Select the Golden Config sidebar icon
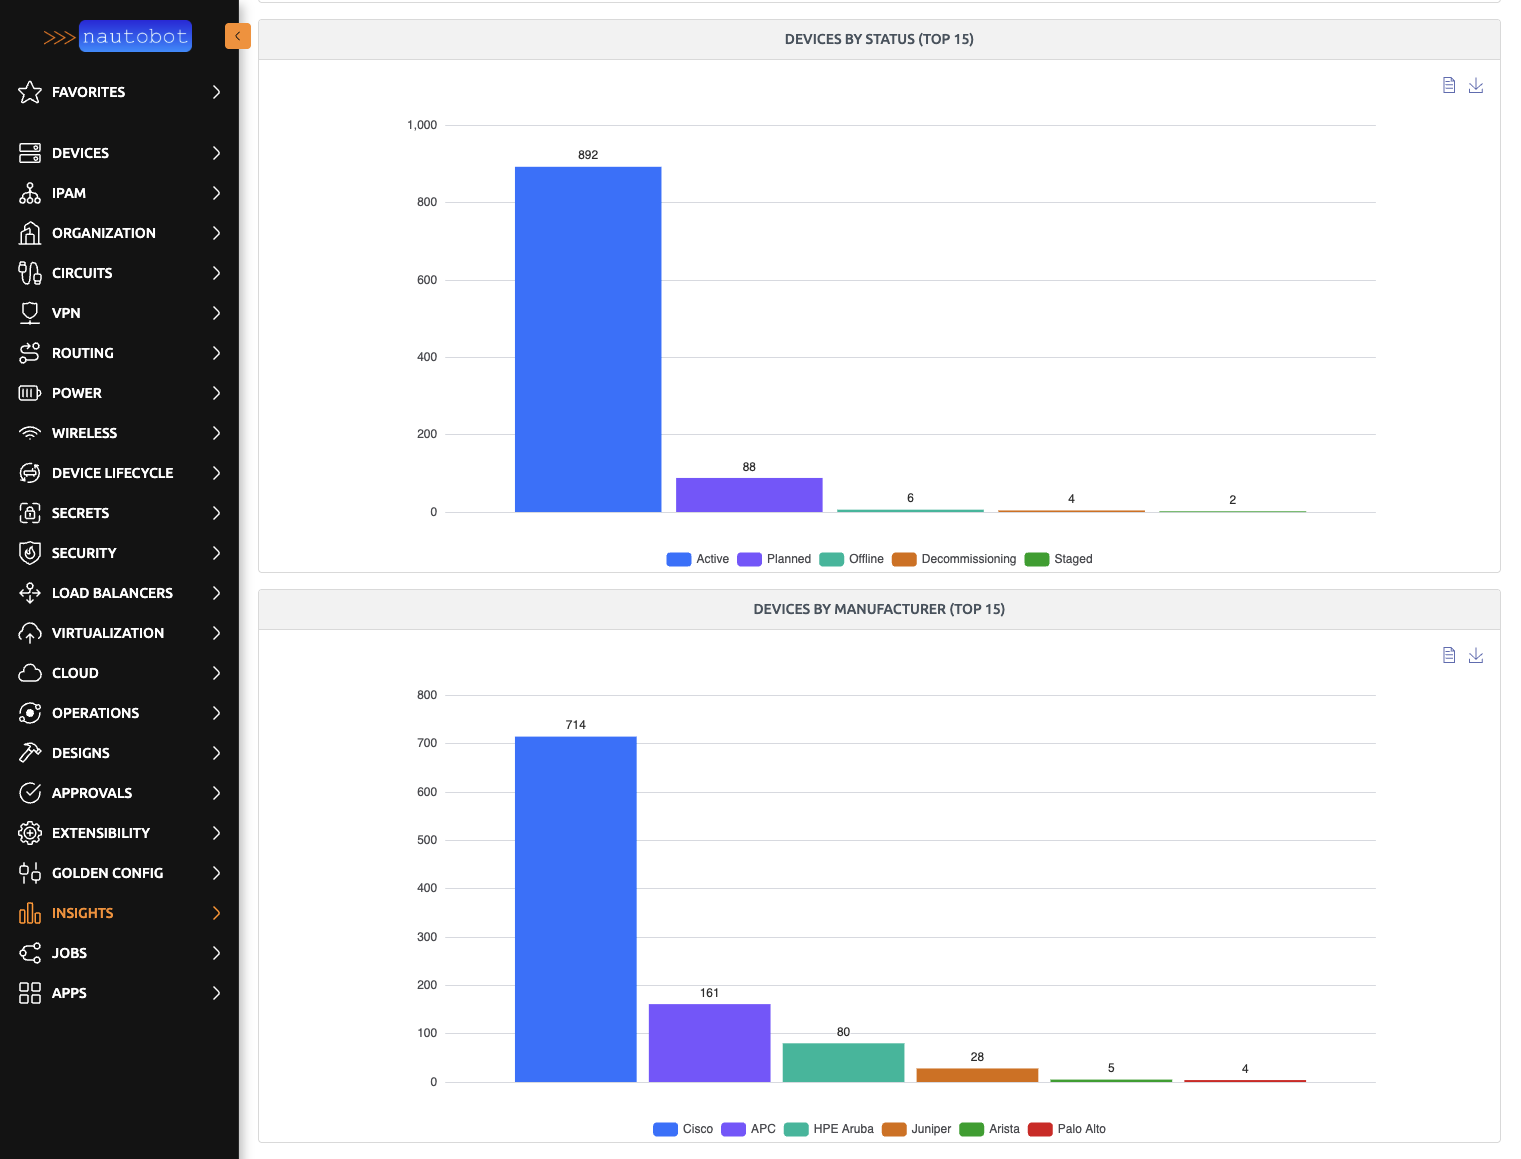The image size is (1521, 1159). (30, 873)
